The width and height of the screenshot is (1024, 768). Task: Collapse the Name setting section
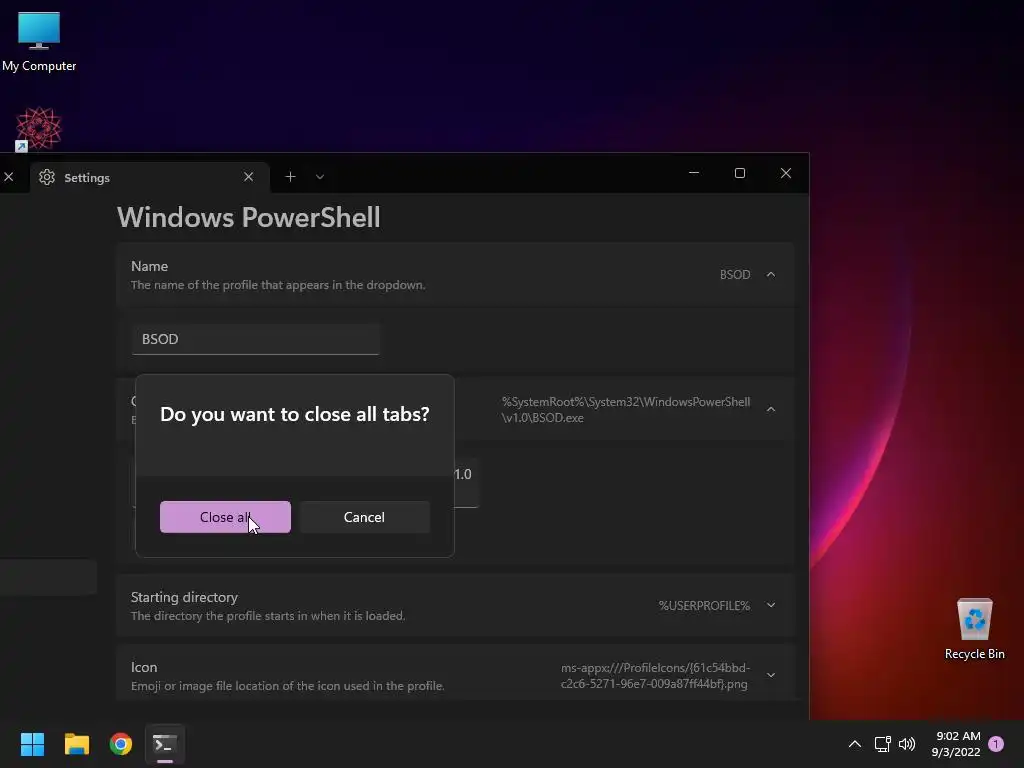(x=771, y=274)
